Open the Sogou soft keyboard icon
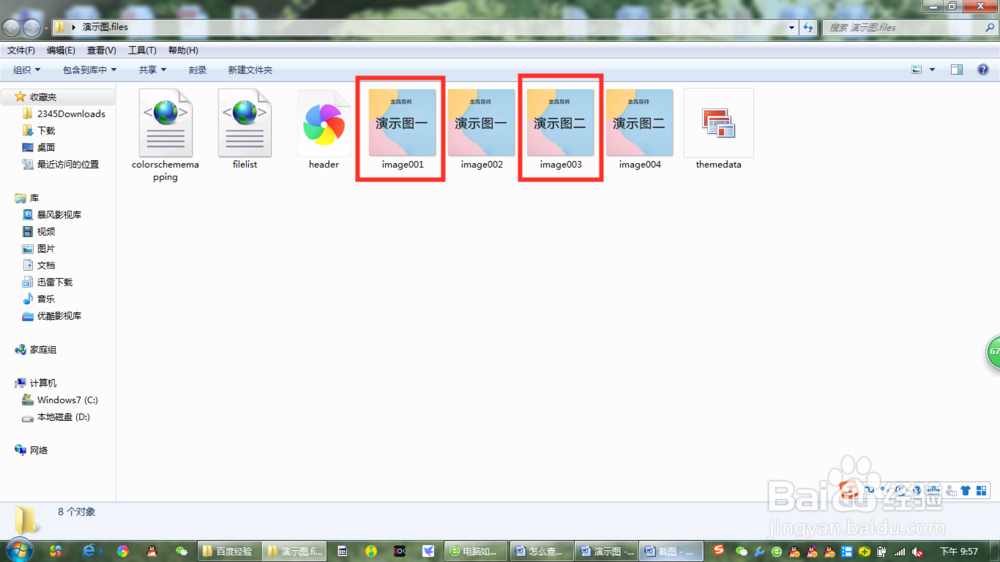The image size is (1000, 562). (x=933, y=490)
